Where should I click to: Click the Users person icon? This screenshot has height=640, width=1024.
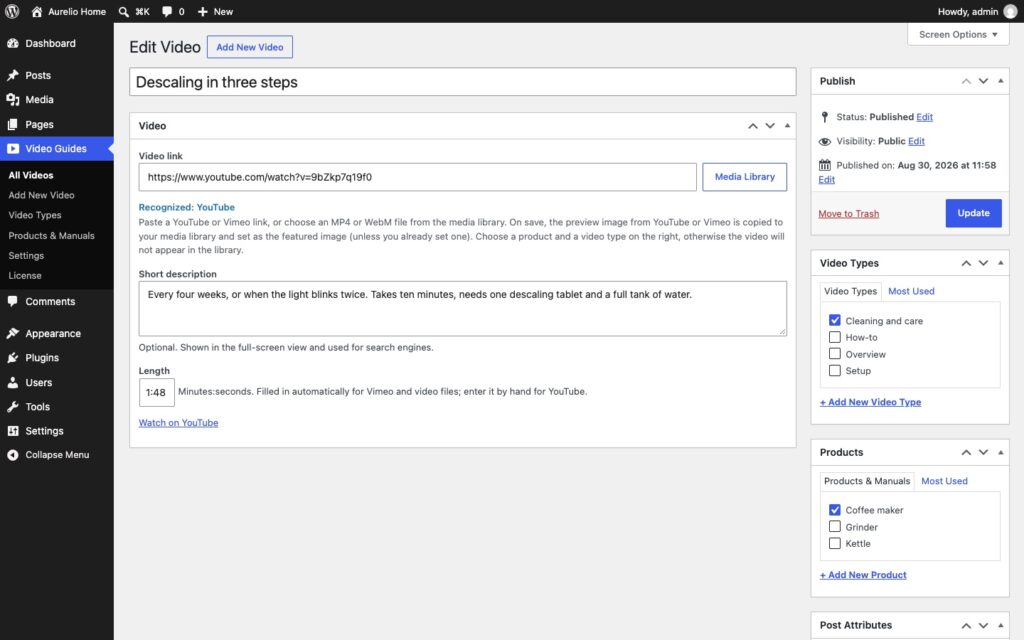tap(13, 382)
